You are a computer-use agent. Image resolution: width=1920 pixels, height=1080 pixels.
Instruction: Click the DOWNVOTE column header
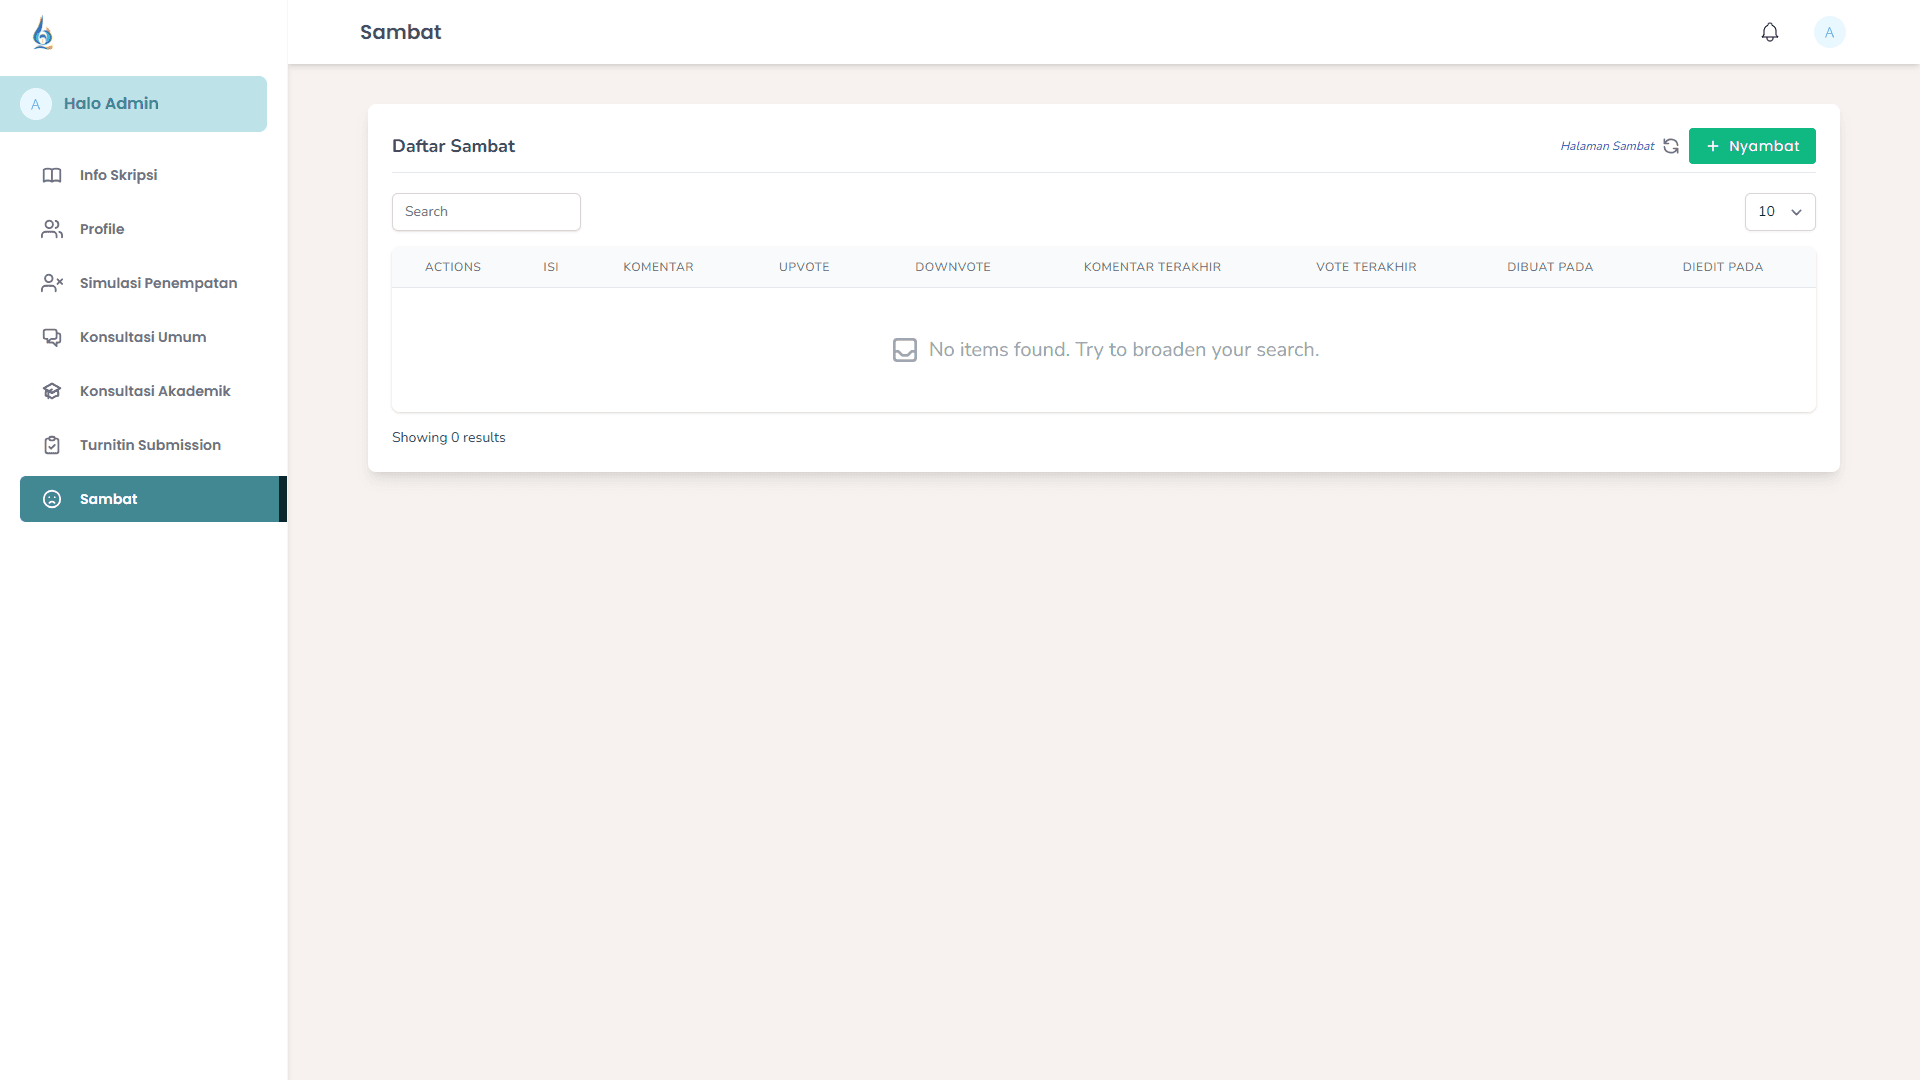952,267
